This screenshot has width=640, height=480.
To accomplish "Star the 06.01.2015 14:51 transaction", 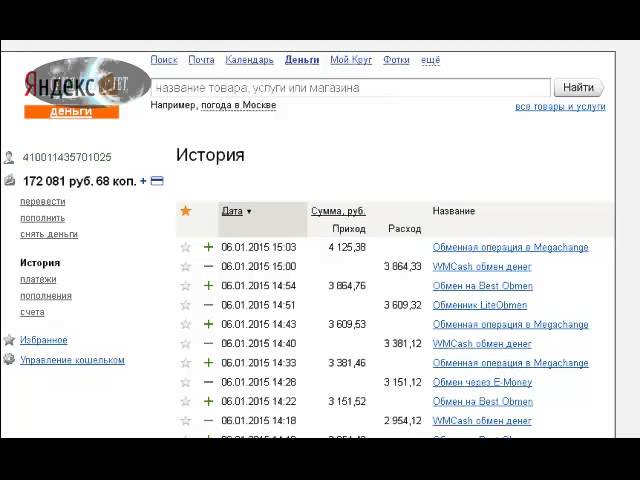I will [186, 305].
